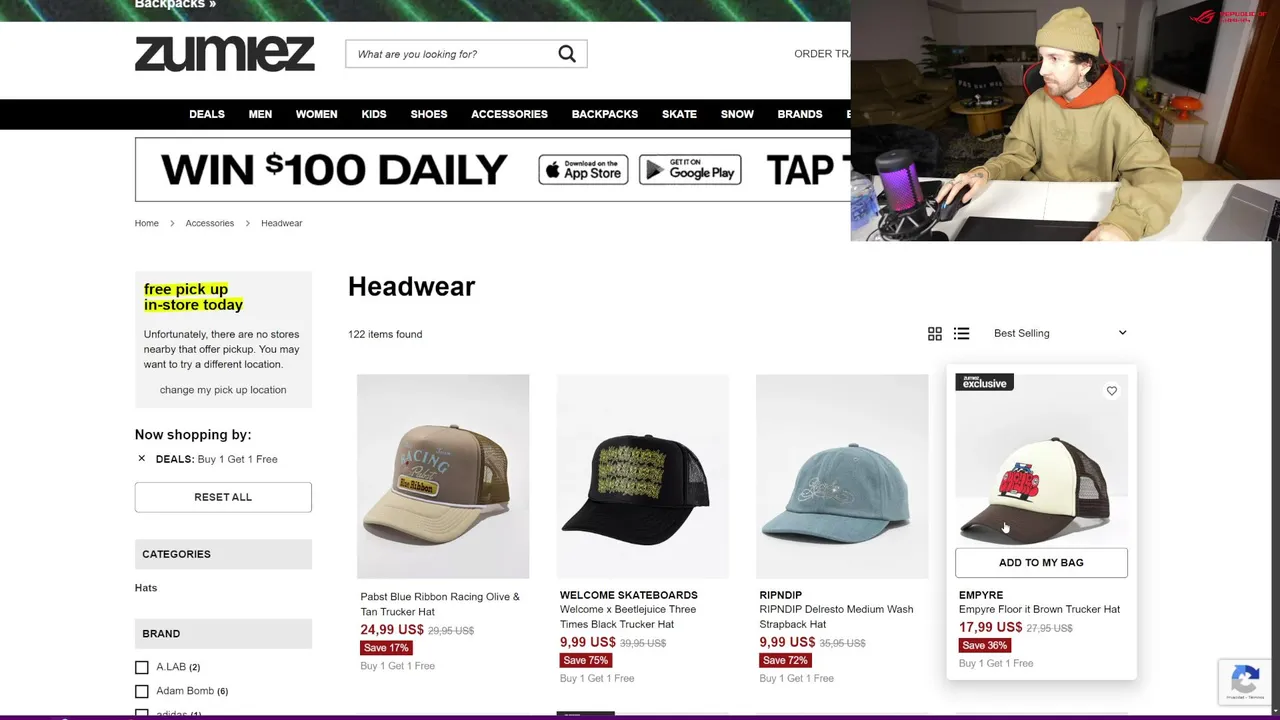Check the A.LAB brand checkbox
The height and width of the screenshot is (720, 1280).
tap(142, 667)
